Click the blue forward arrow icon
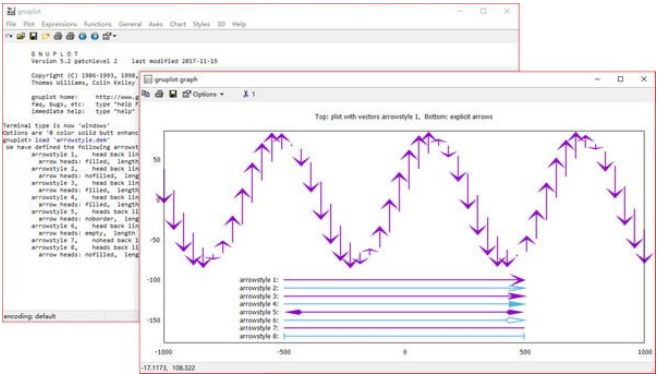 click(x=94, y=37)
